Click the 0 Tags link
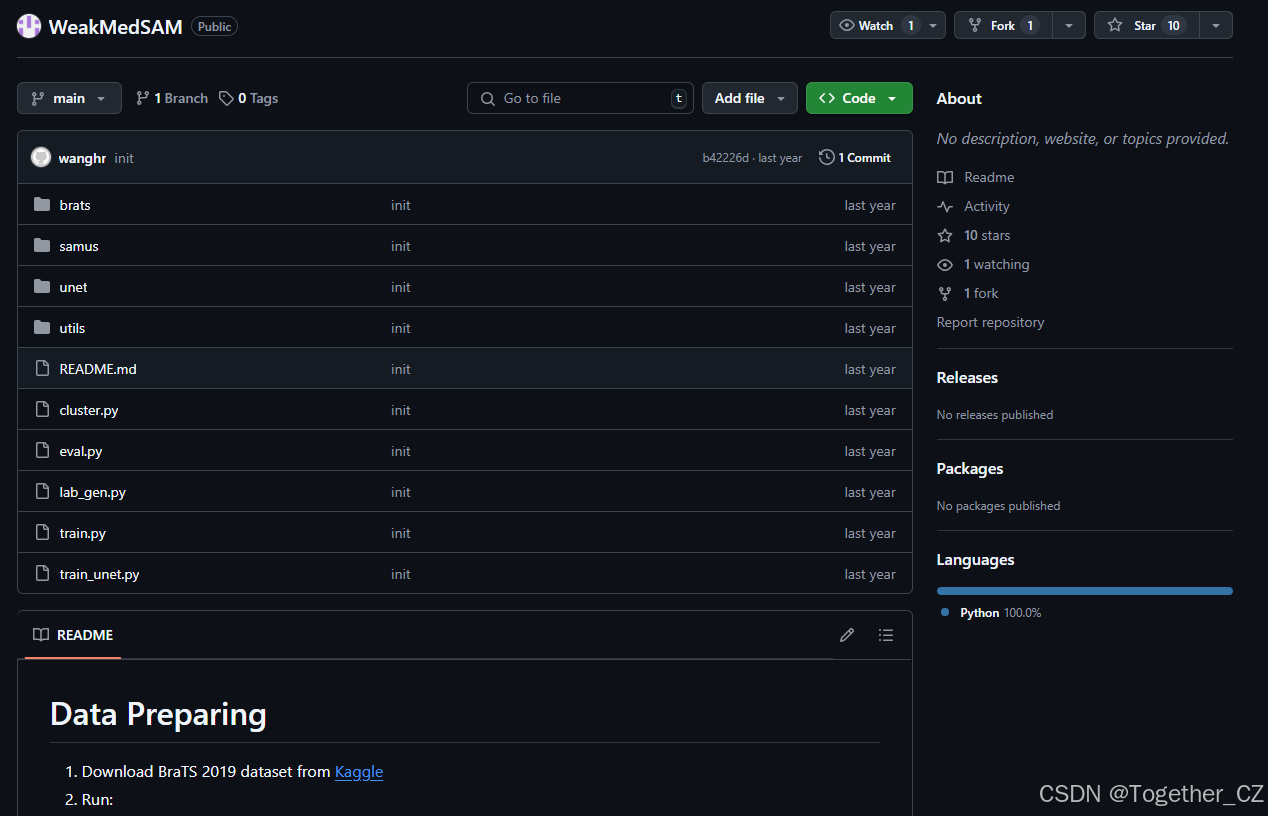 (249, 98)
